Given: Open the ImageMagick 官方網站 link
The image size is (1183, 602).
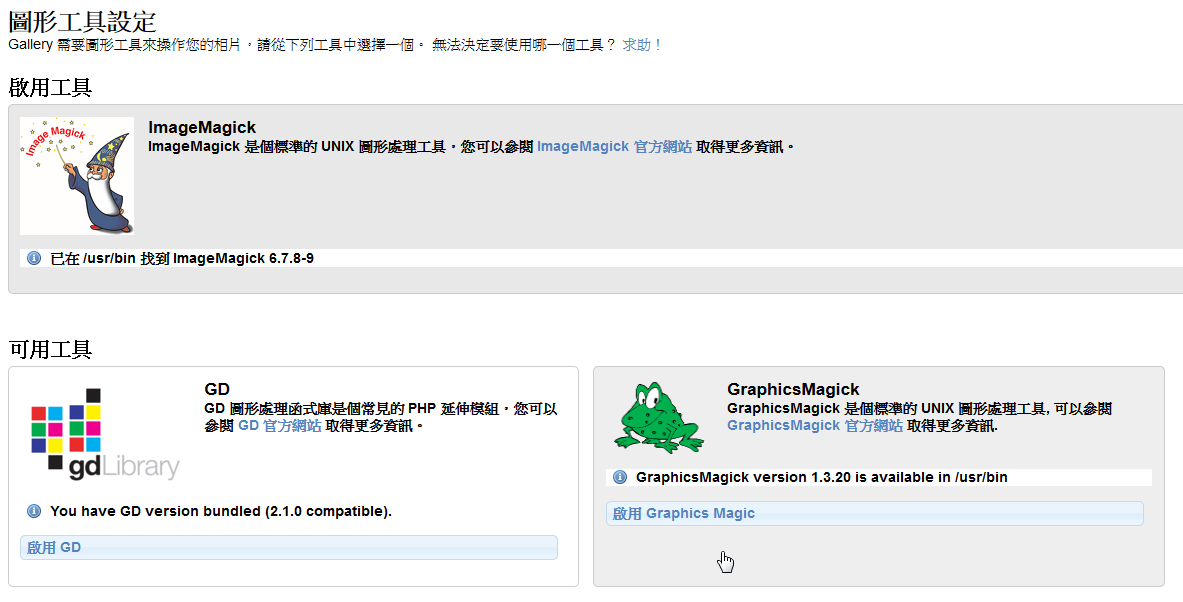Looking at the screenshot, I should pos(614,146).
